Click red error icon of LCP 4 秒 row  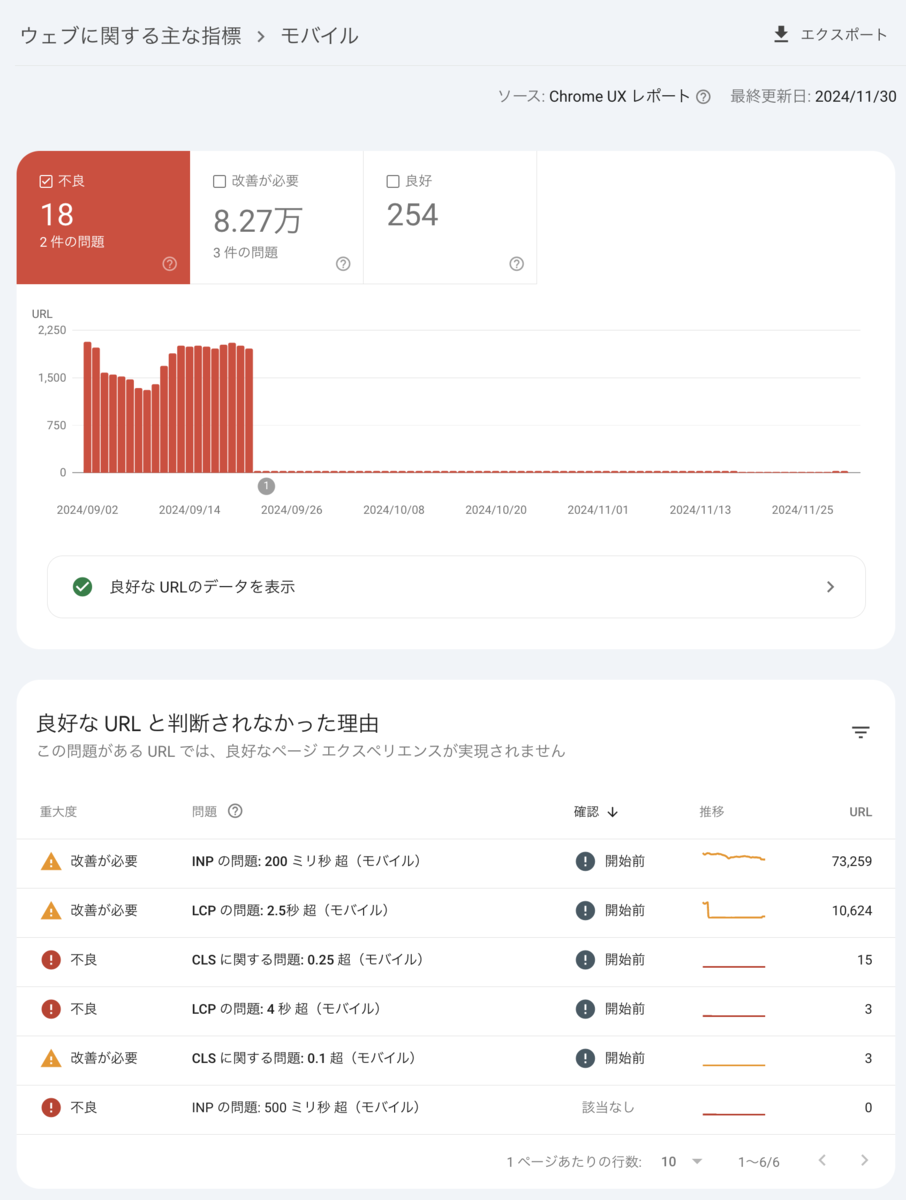51,1009
